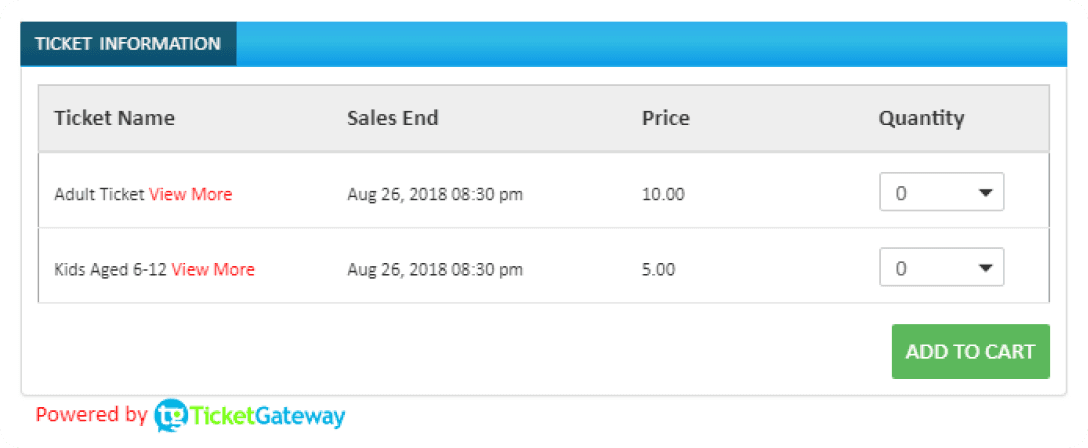Image resolution: width=1088 pixels, height=448 pixels.
Task: Click the Ticket Name column header
Action: [114, 118]
